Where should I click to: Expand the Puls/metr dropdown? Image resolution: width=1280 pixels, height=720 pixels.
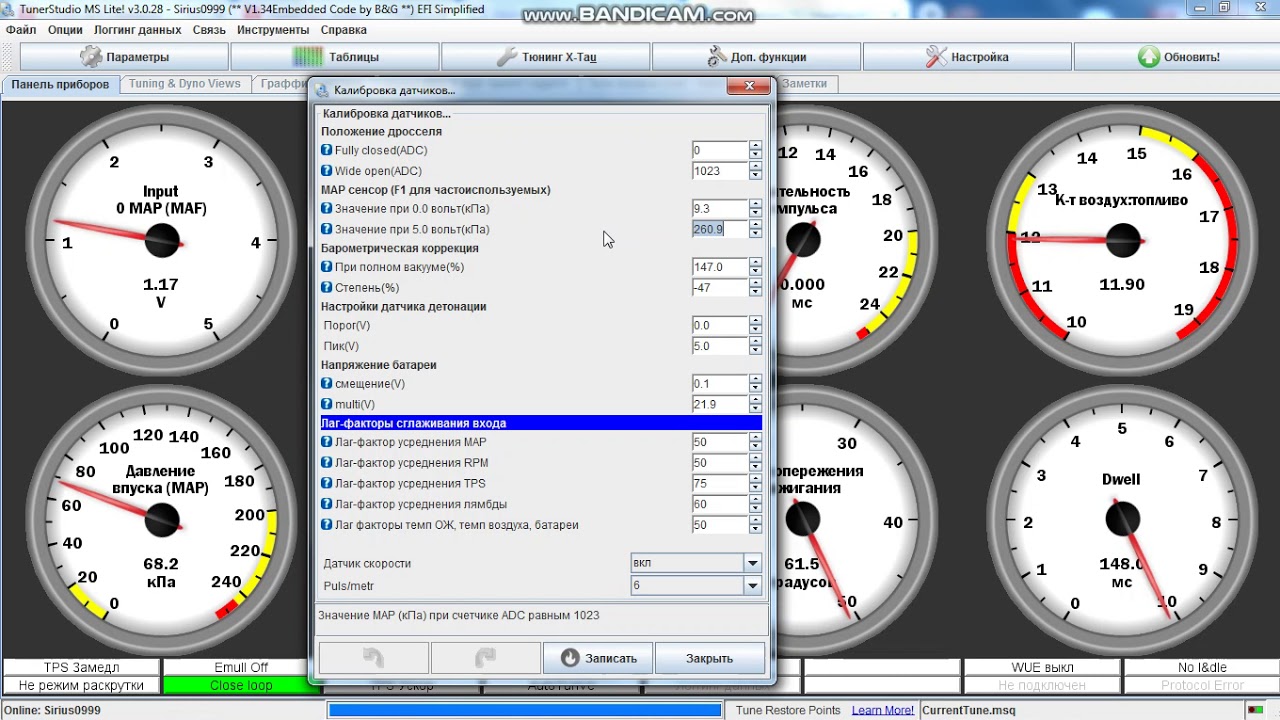tap(752, 586)
